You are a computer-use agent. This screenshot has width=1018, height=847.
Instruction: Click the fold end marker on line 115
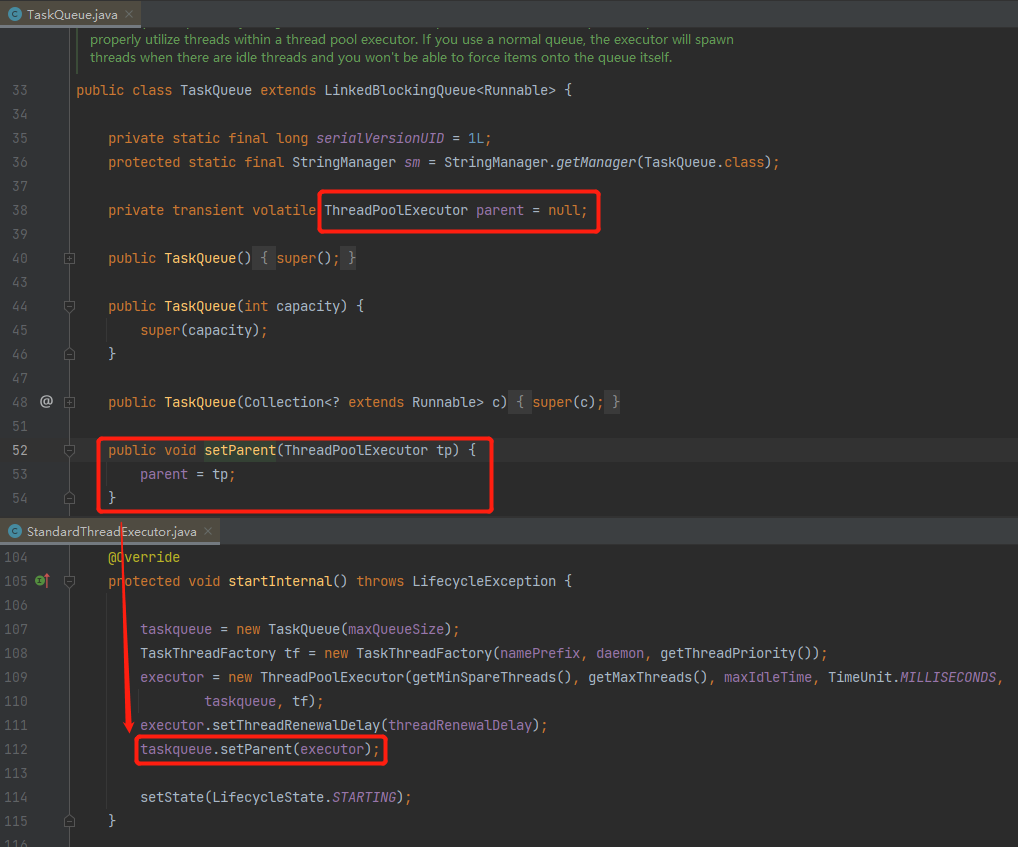pos(69,821)
